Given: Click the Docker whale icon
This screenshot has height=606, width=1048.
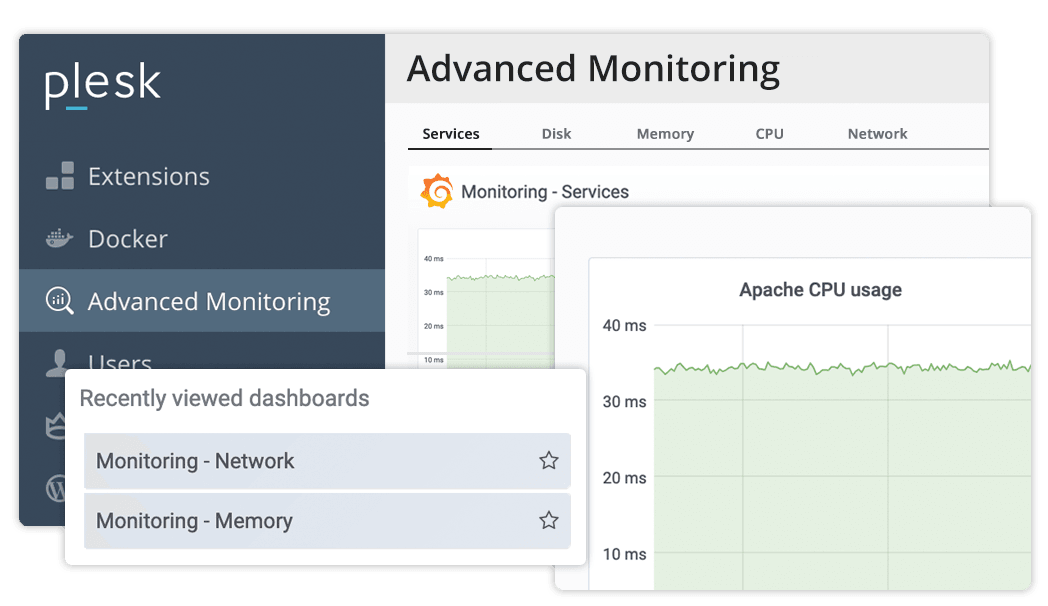Looking at the screenshot, I should tap(60, 239).
